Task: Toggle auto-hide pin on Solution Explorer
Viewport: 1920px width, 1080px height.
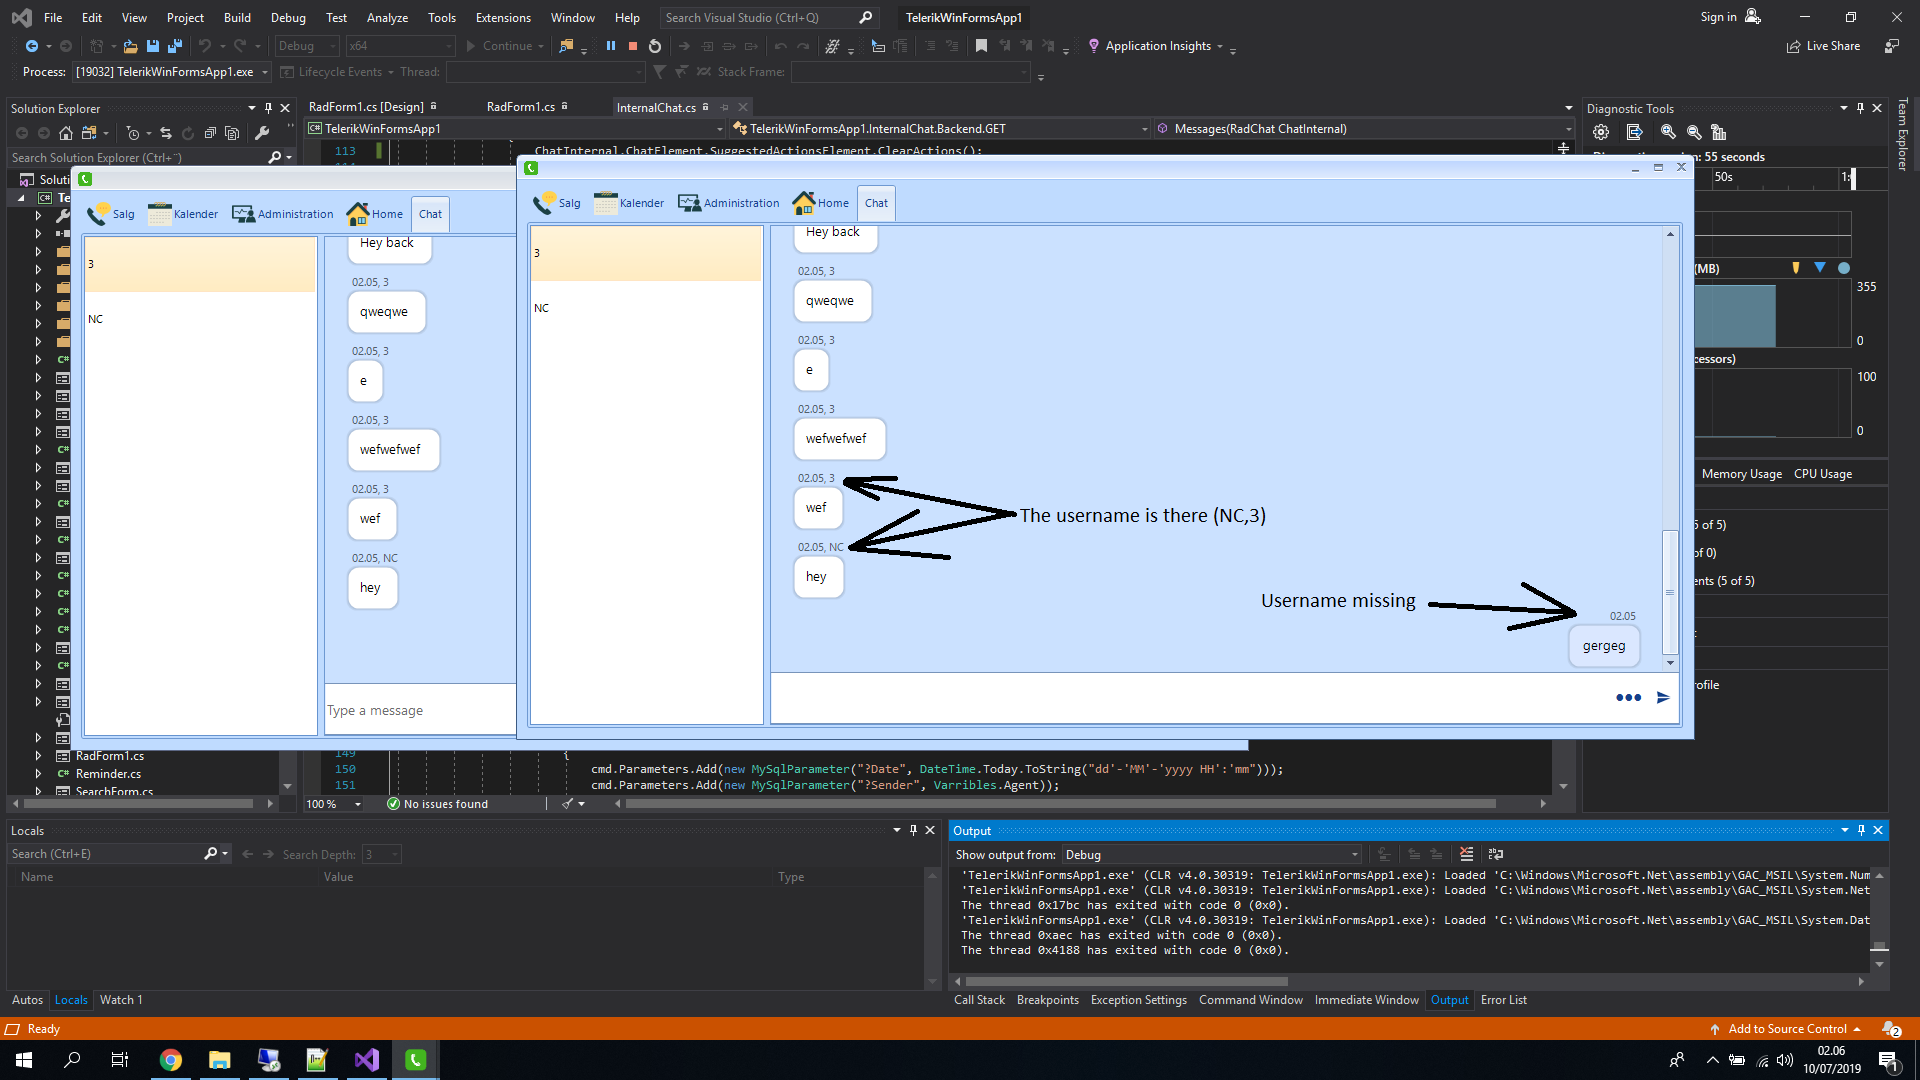Action: (x=268, y=108)
